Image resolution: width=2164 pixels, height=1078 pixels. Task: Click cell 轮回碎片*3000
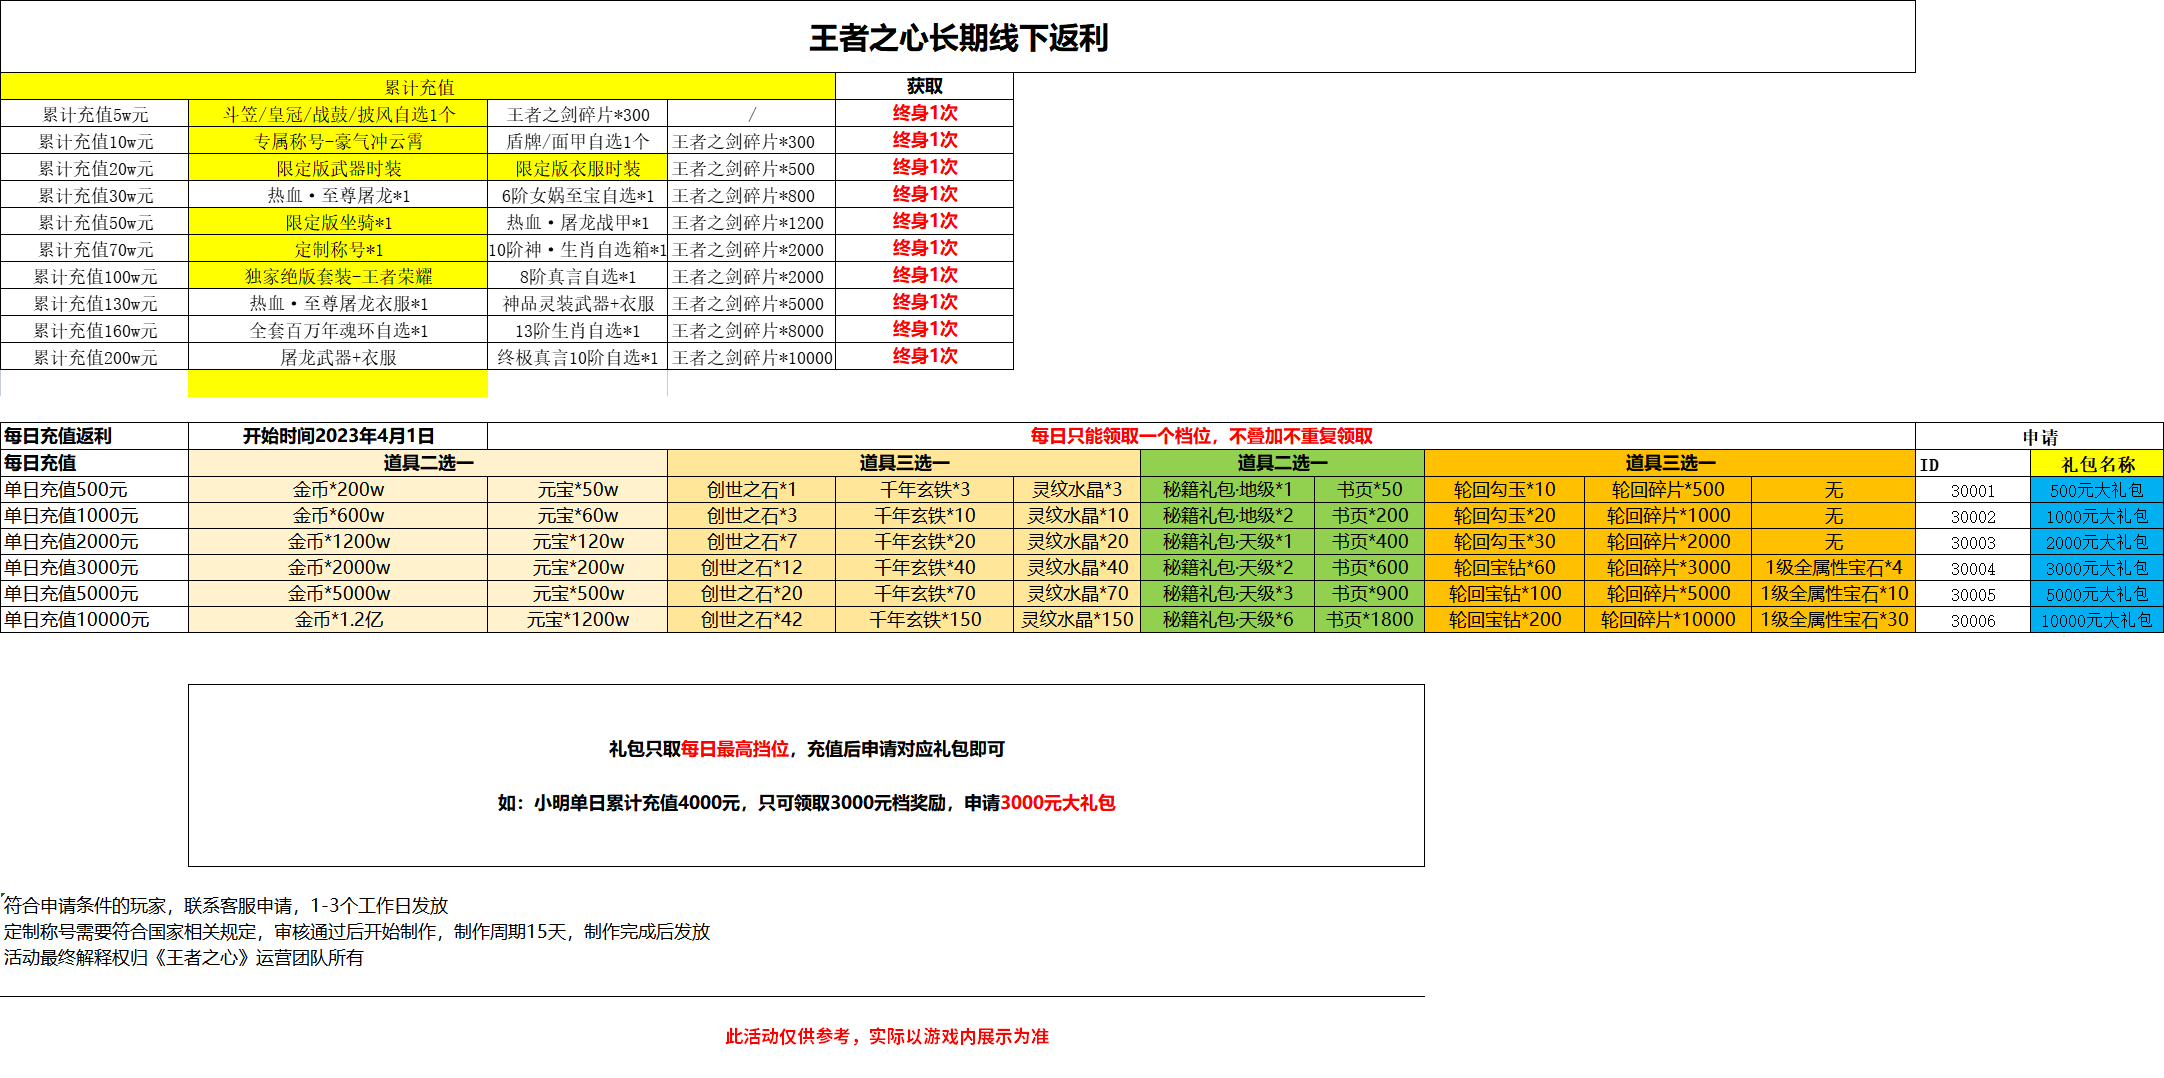coord(1668,568)
